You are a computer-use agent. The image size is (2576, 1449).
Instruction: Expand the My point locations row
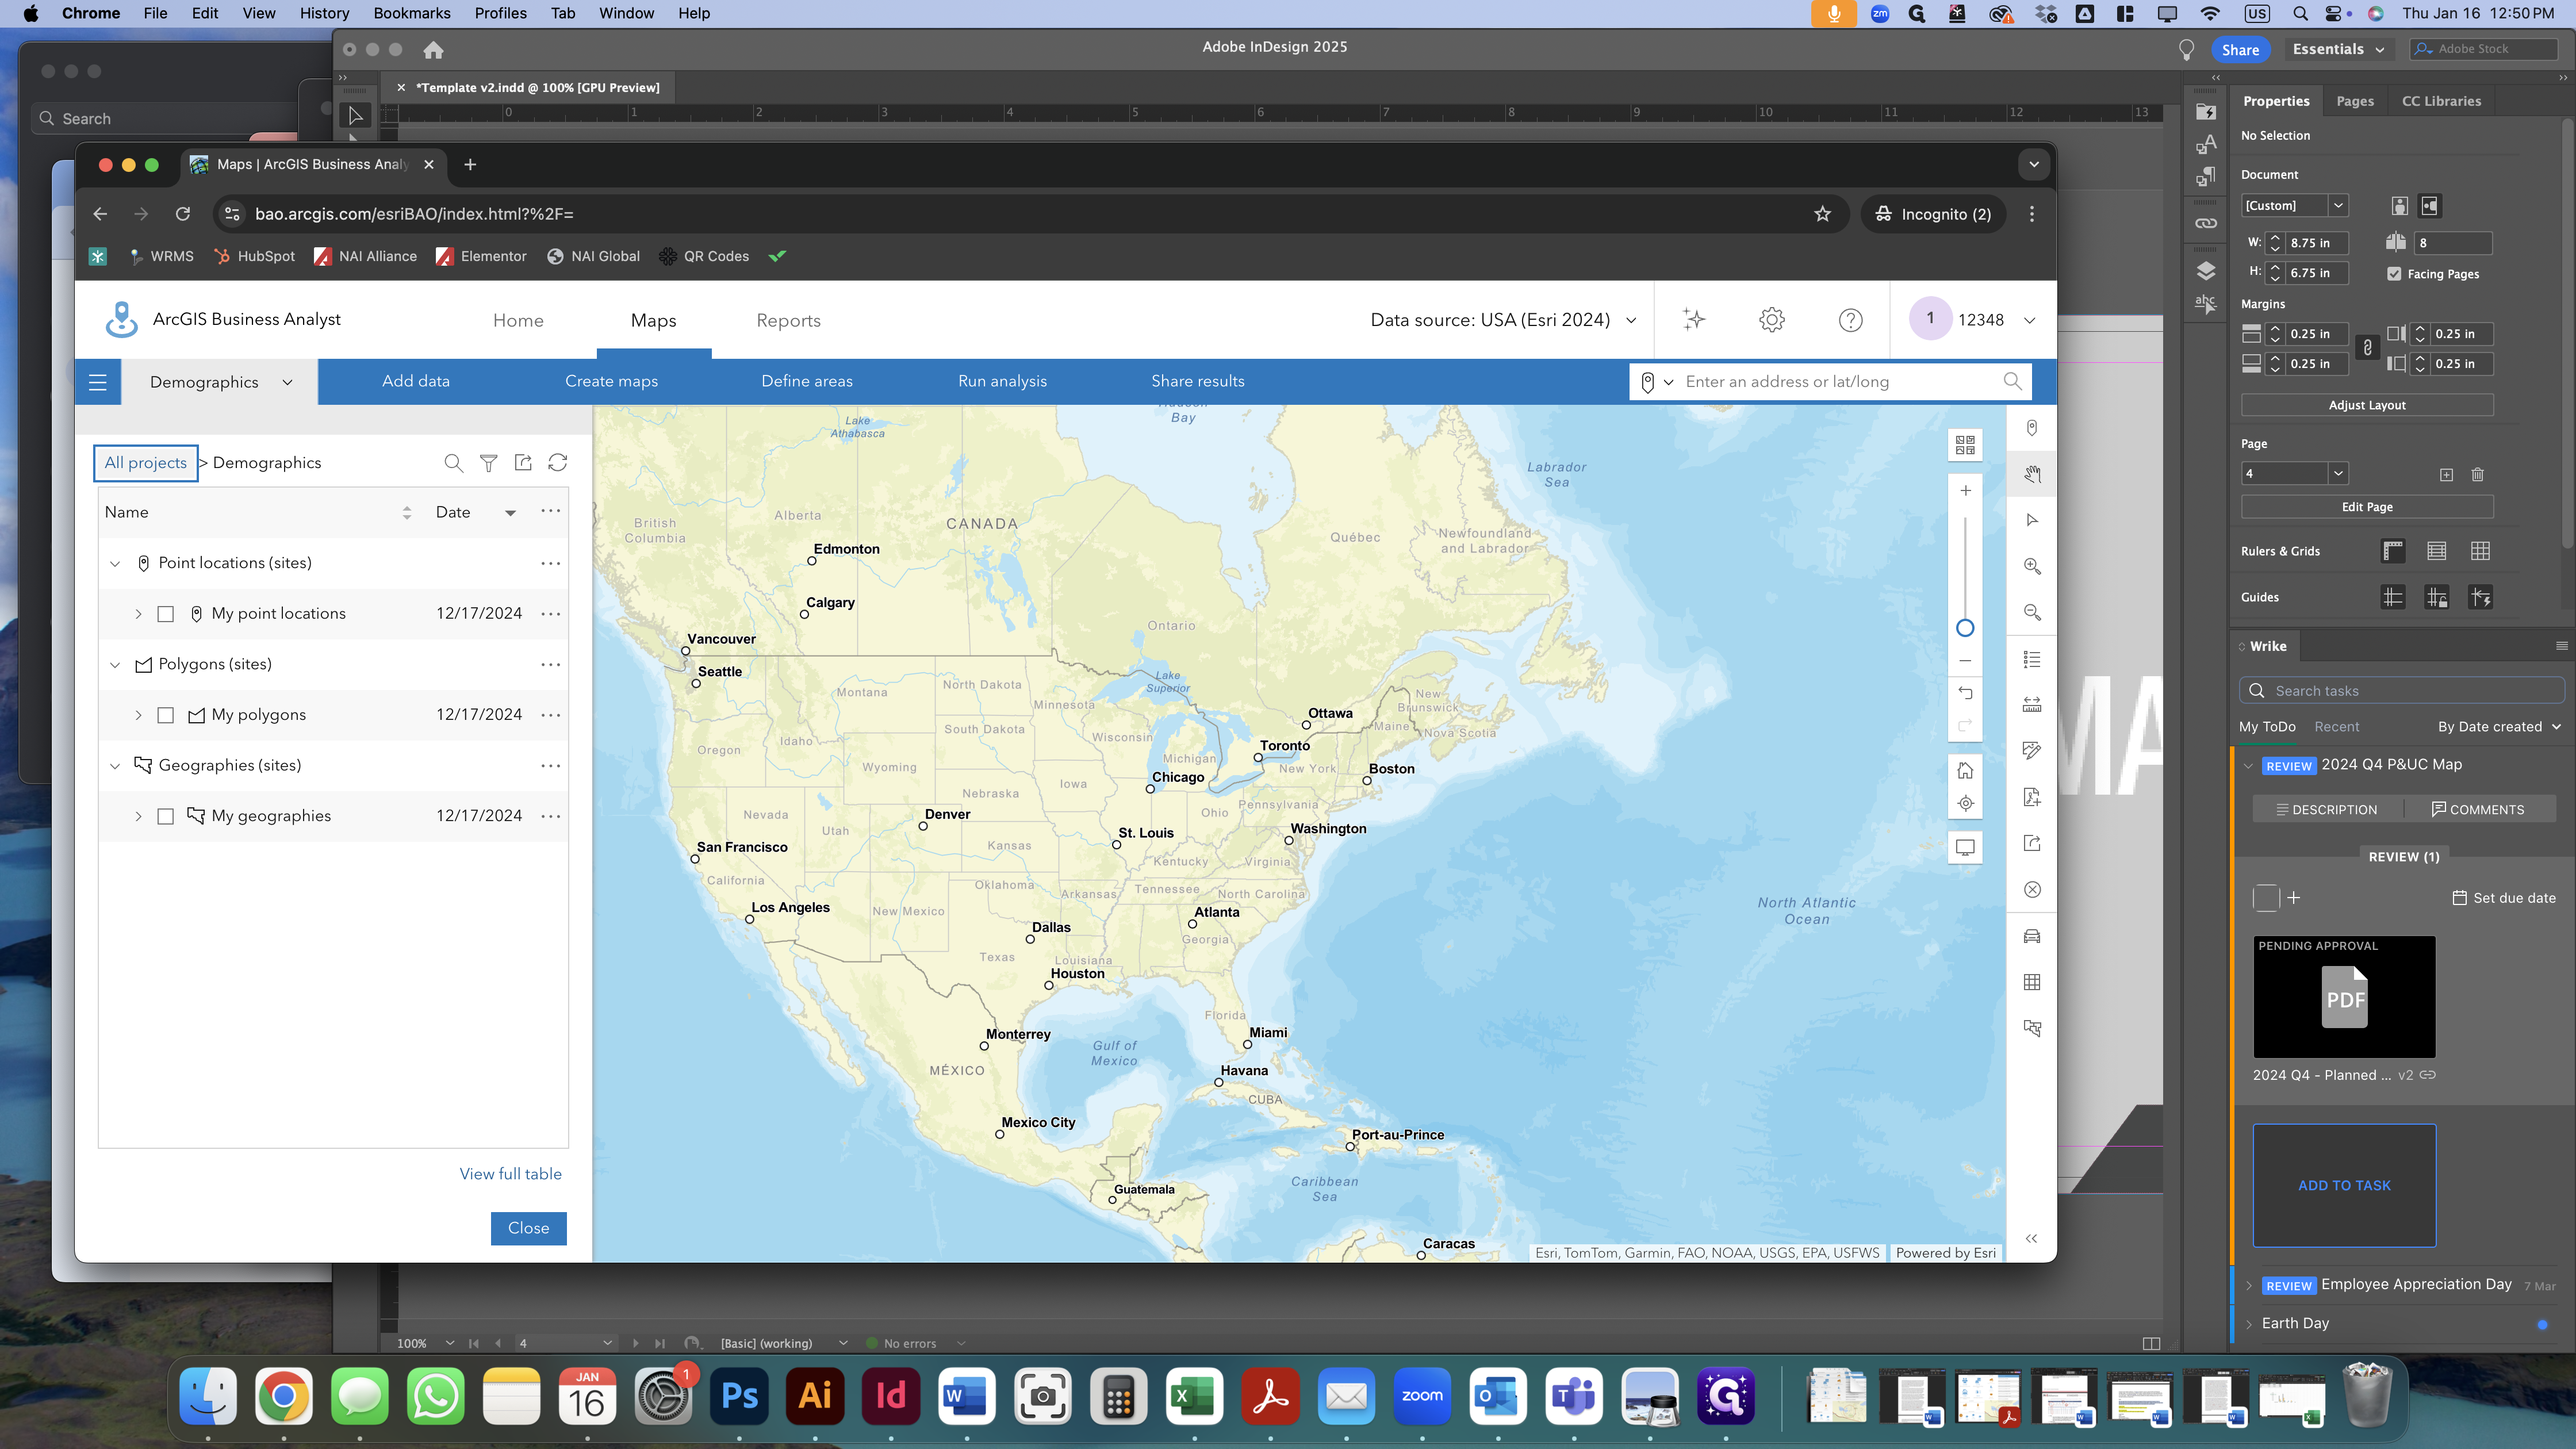point(138,614)
